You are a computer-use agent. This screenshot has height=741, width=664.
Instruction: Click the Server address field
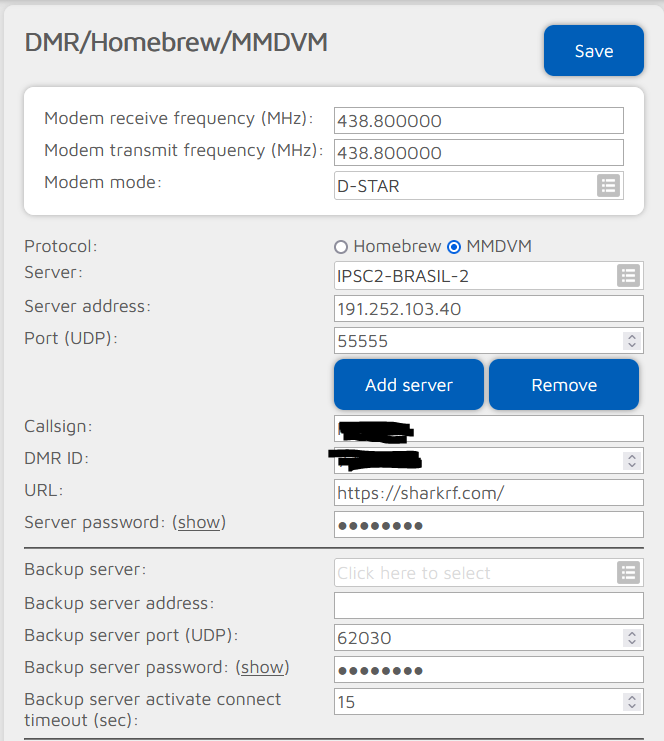[488, 308]
